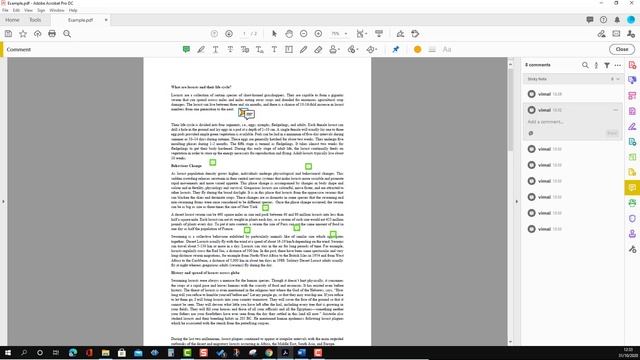Bookmark the file with the star icon

coord(23,34)
